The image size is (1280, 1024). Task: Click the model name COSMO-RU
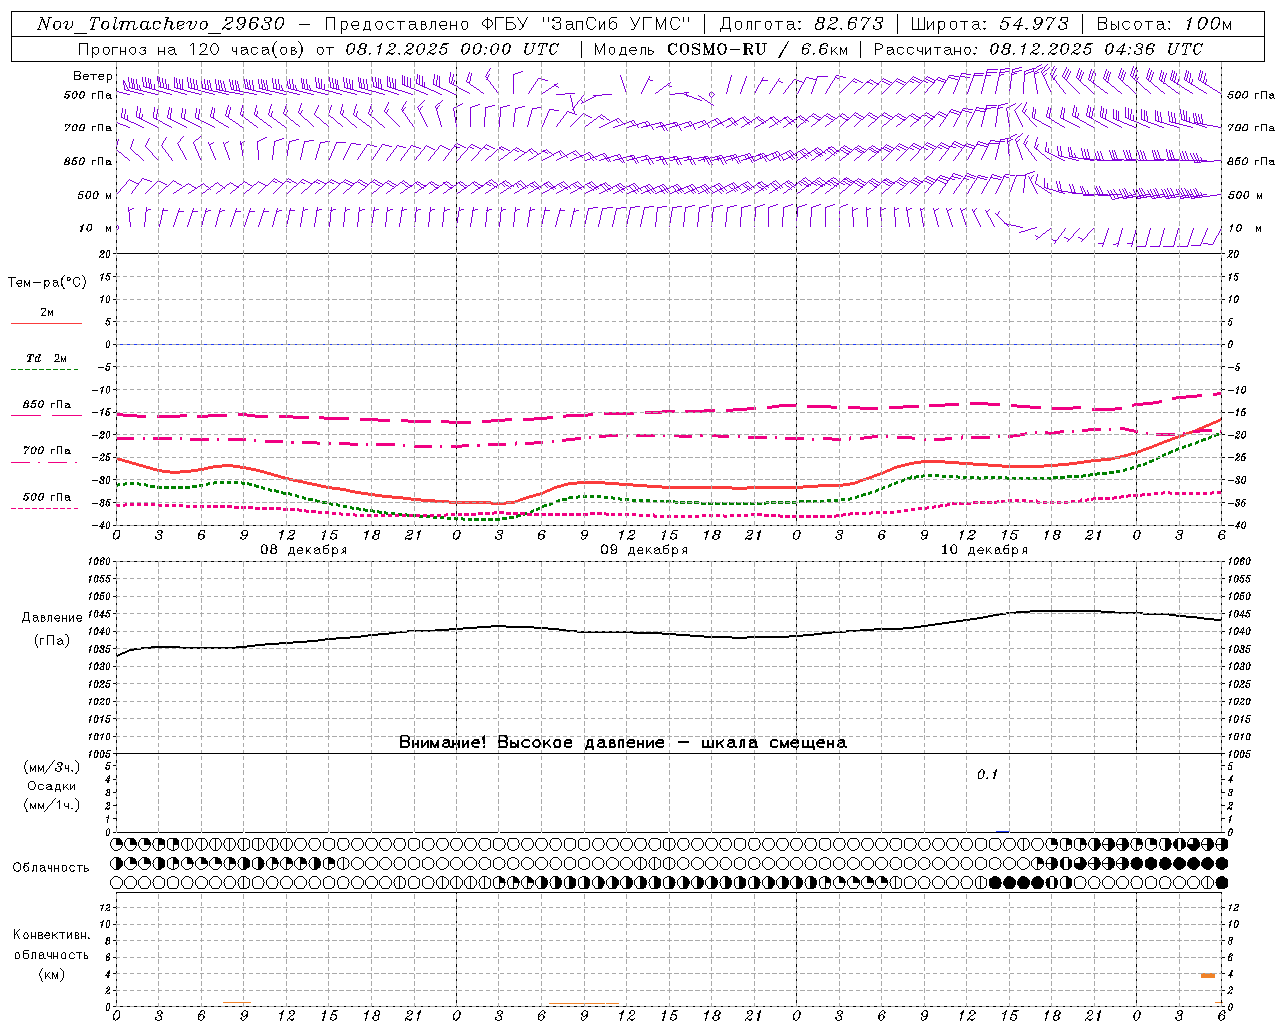[717, 49]
